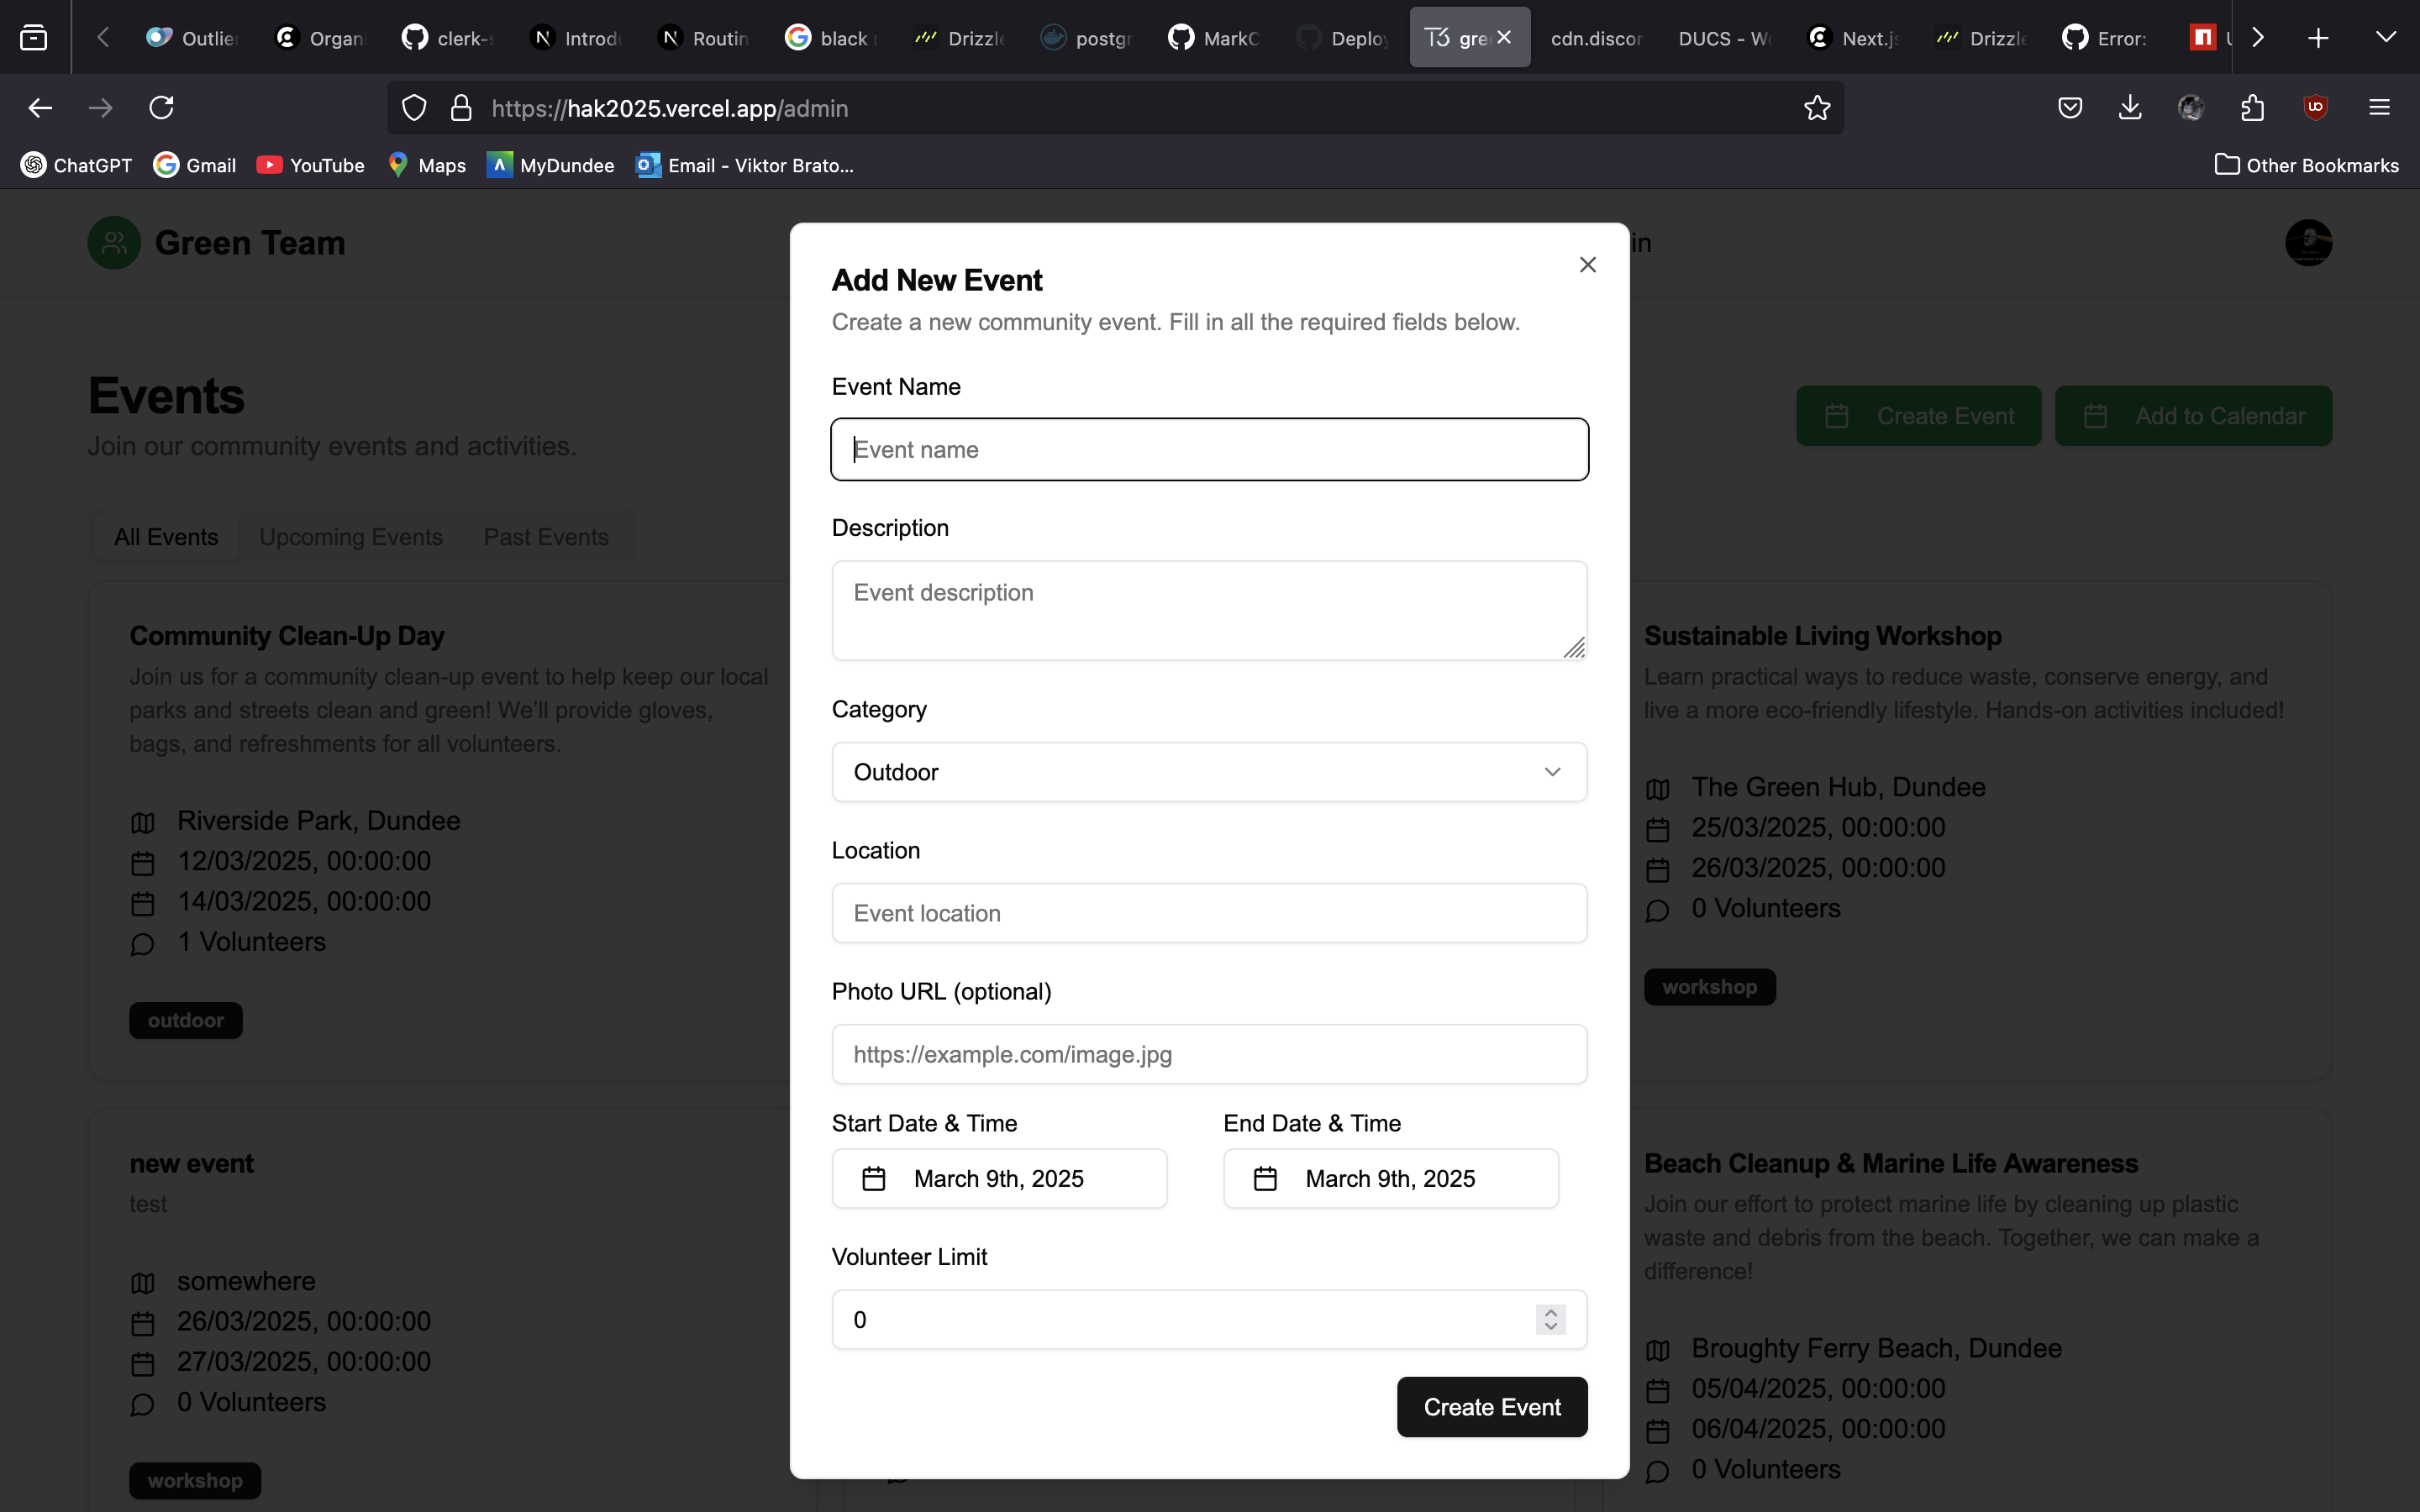2420x1512 pixels.
Task: Open the Start Date & Time picker
Action: pyautogui.click(x=998, y=1178)
